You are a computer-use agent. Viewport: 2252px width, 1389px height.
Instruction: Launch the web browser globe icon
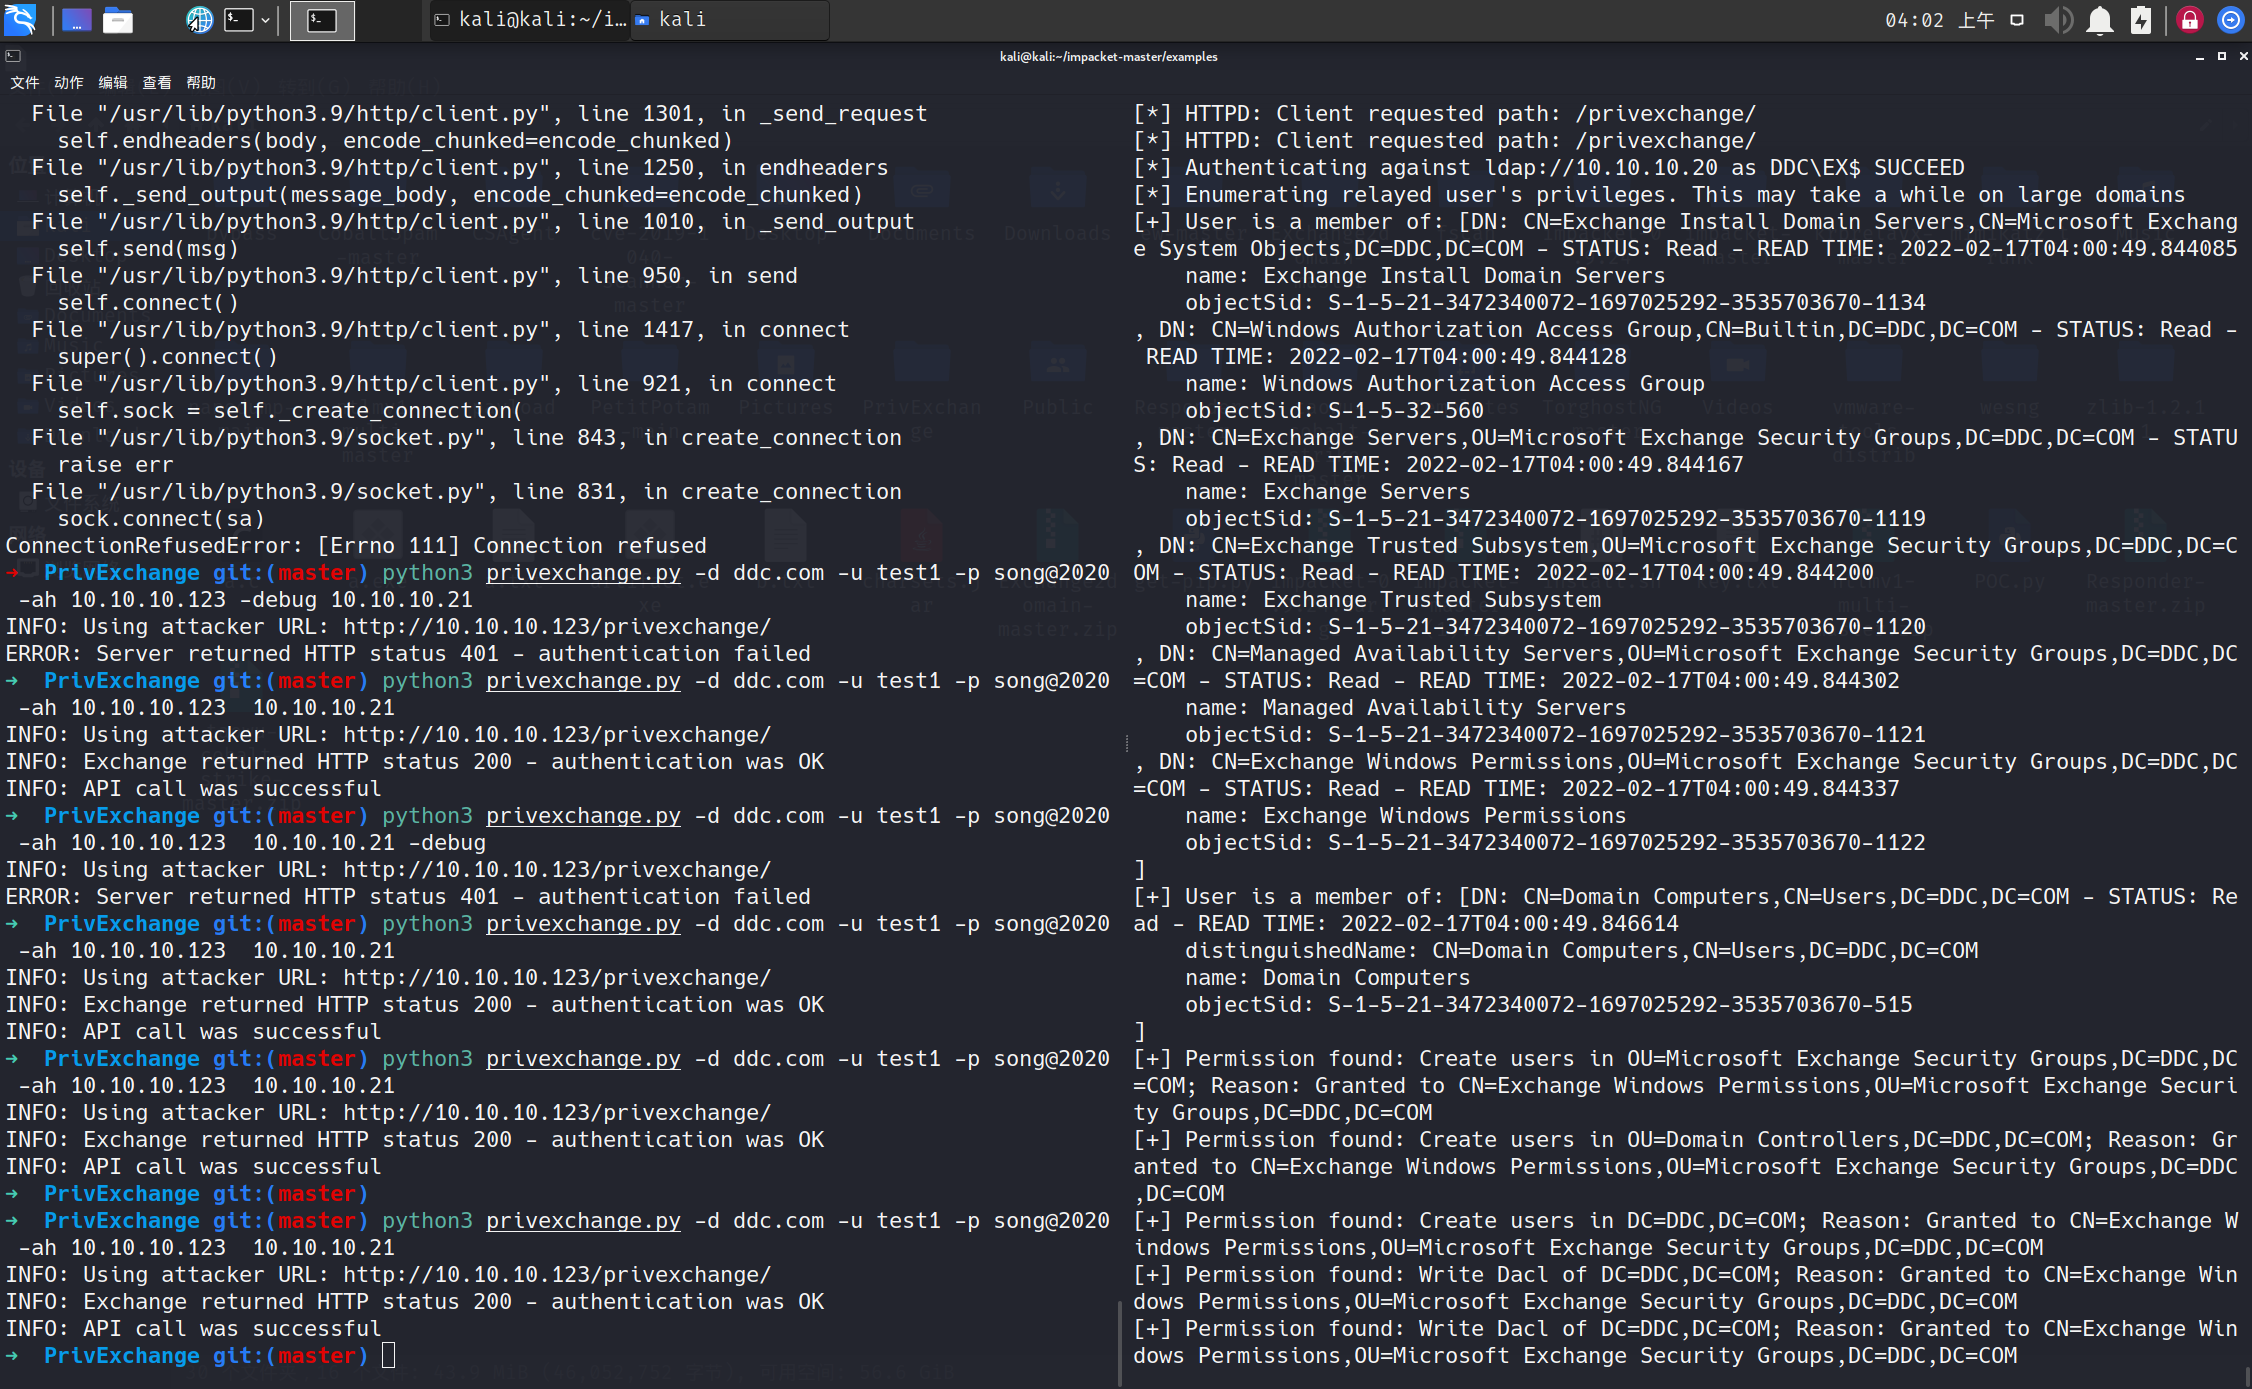click(x=199, y=19)
